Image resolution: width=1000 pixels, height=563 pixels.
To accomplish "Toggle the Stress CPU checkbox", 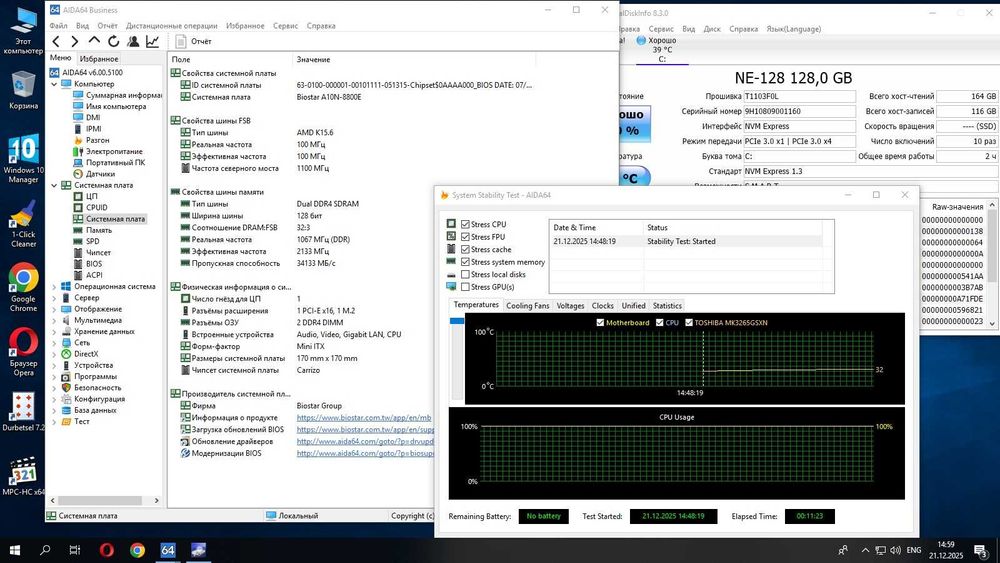I will 466,224.
